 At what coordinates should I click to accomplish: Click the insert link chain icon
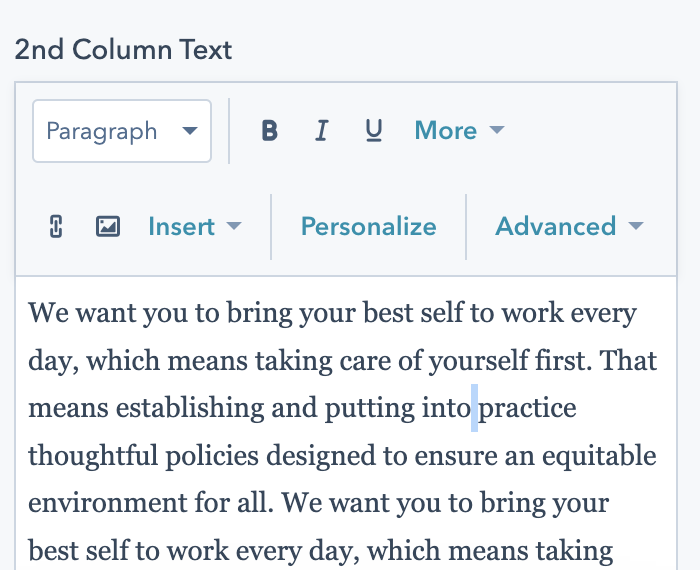tap(56, 226)
